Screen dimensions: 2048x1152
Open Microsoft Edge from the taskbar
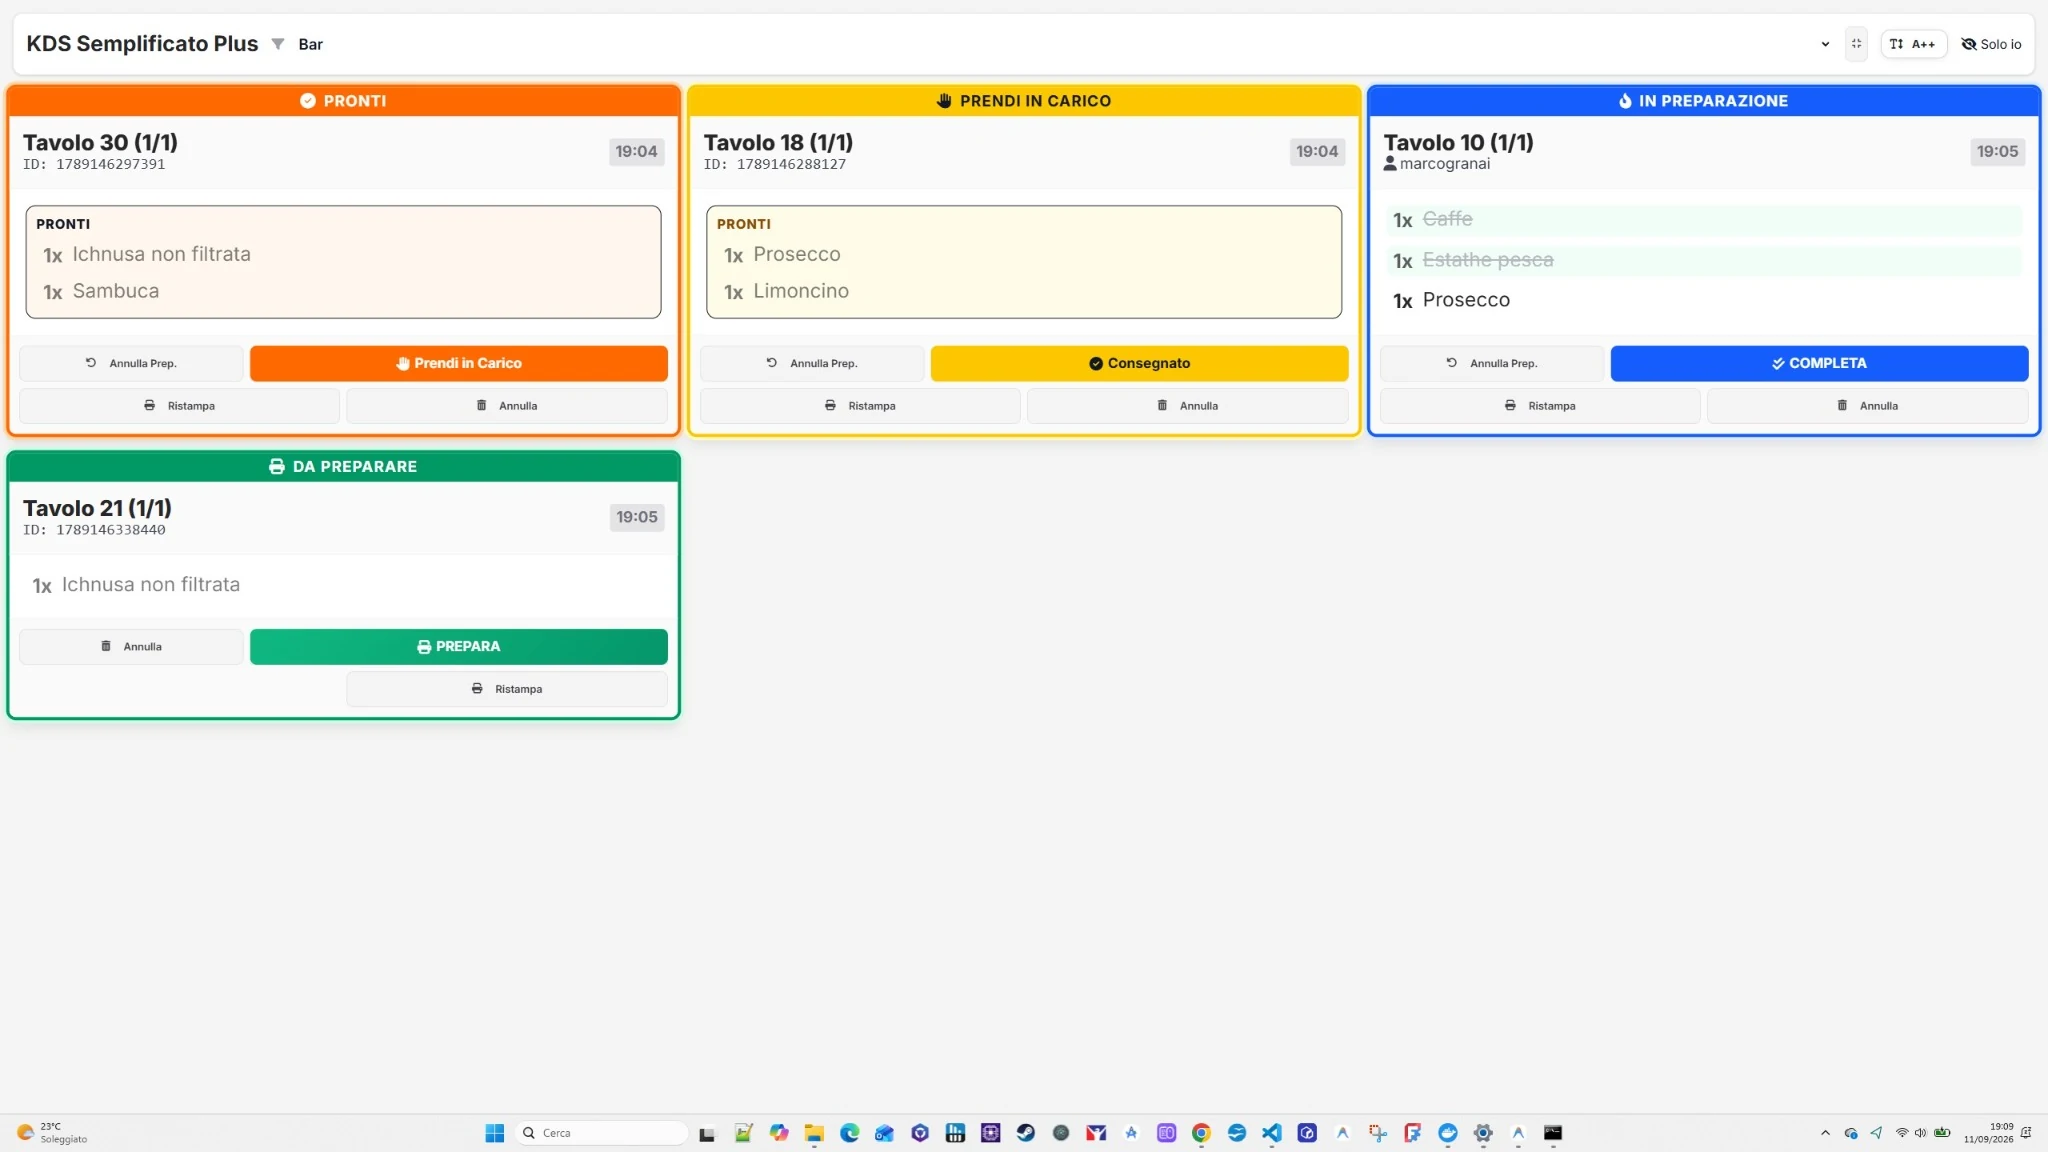[x=849, y=1133]
